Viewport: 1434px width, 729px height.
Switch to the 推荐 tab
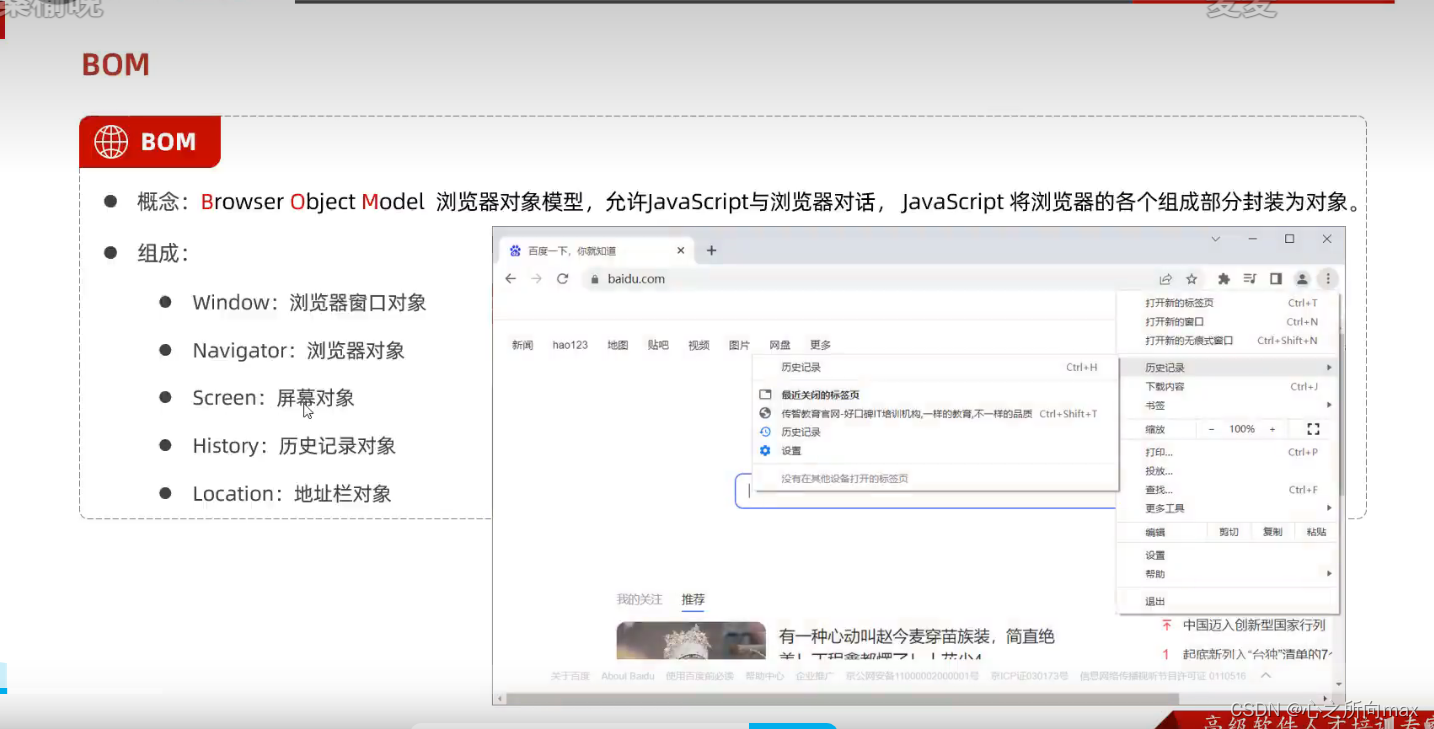pyautogui.click(x=693, y=598)
